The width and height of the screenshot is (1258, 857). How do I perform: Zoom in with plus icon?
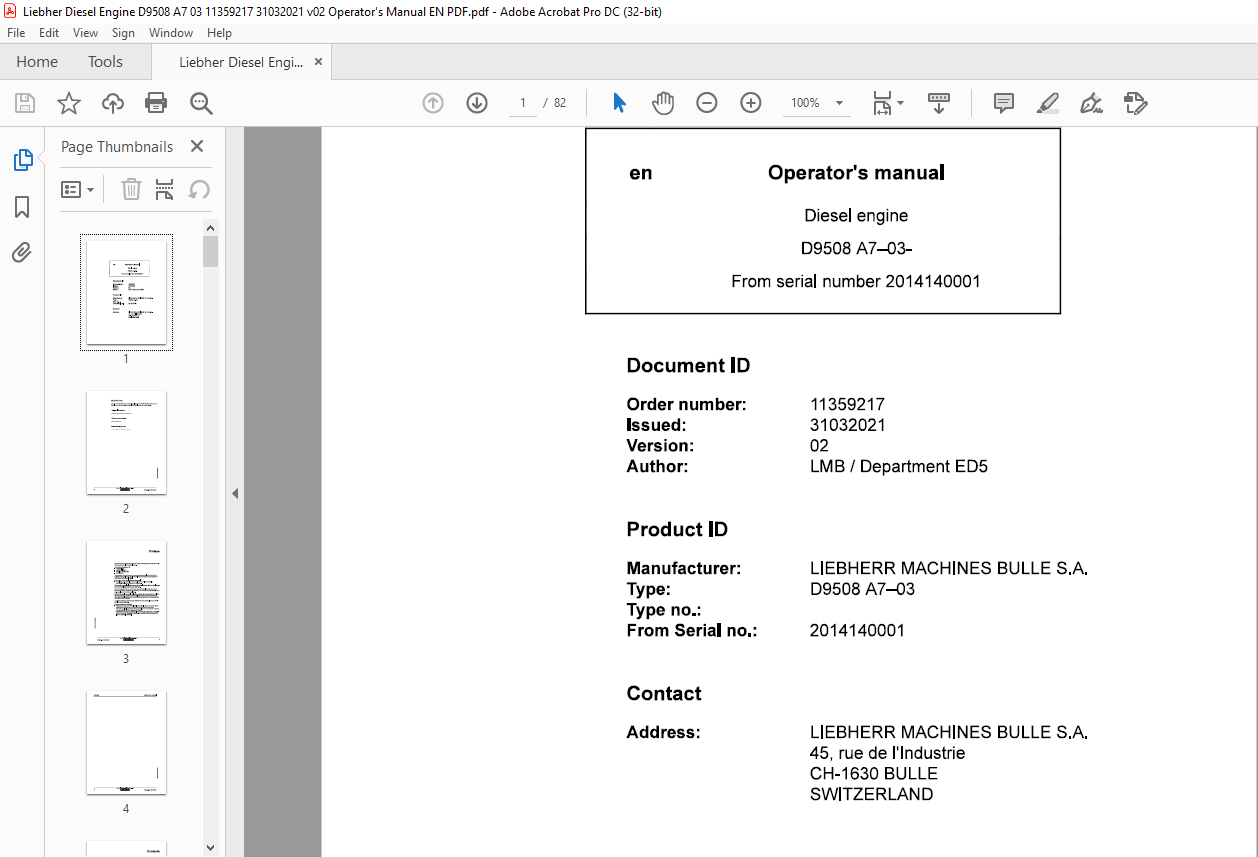coord(751,103)
